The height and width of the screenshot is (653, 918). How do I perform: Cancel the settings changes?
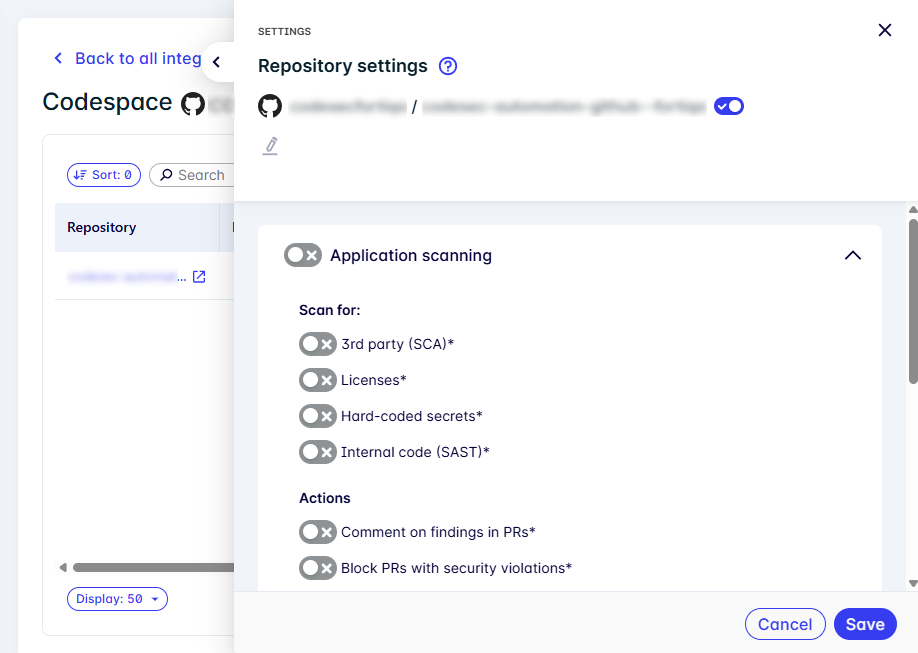click(785, 624)
